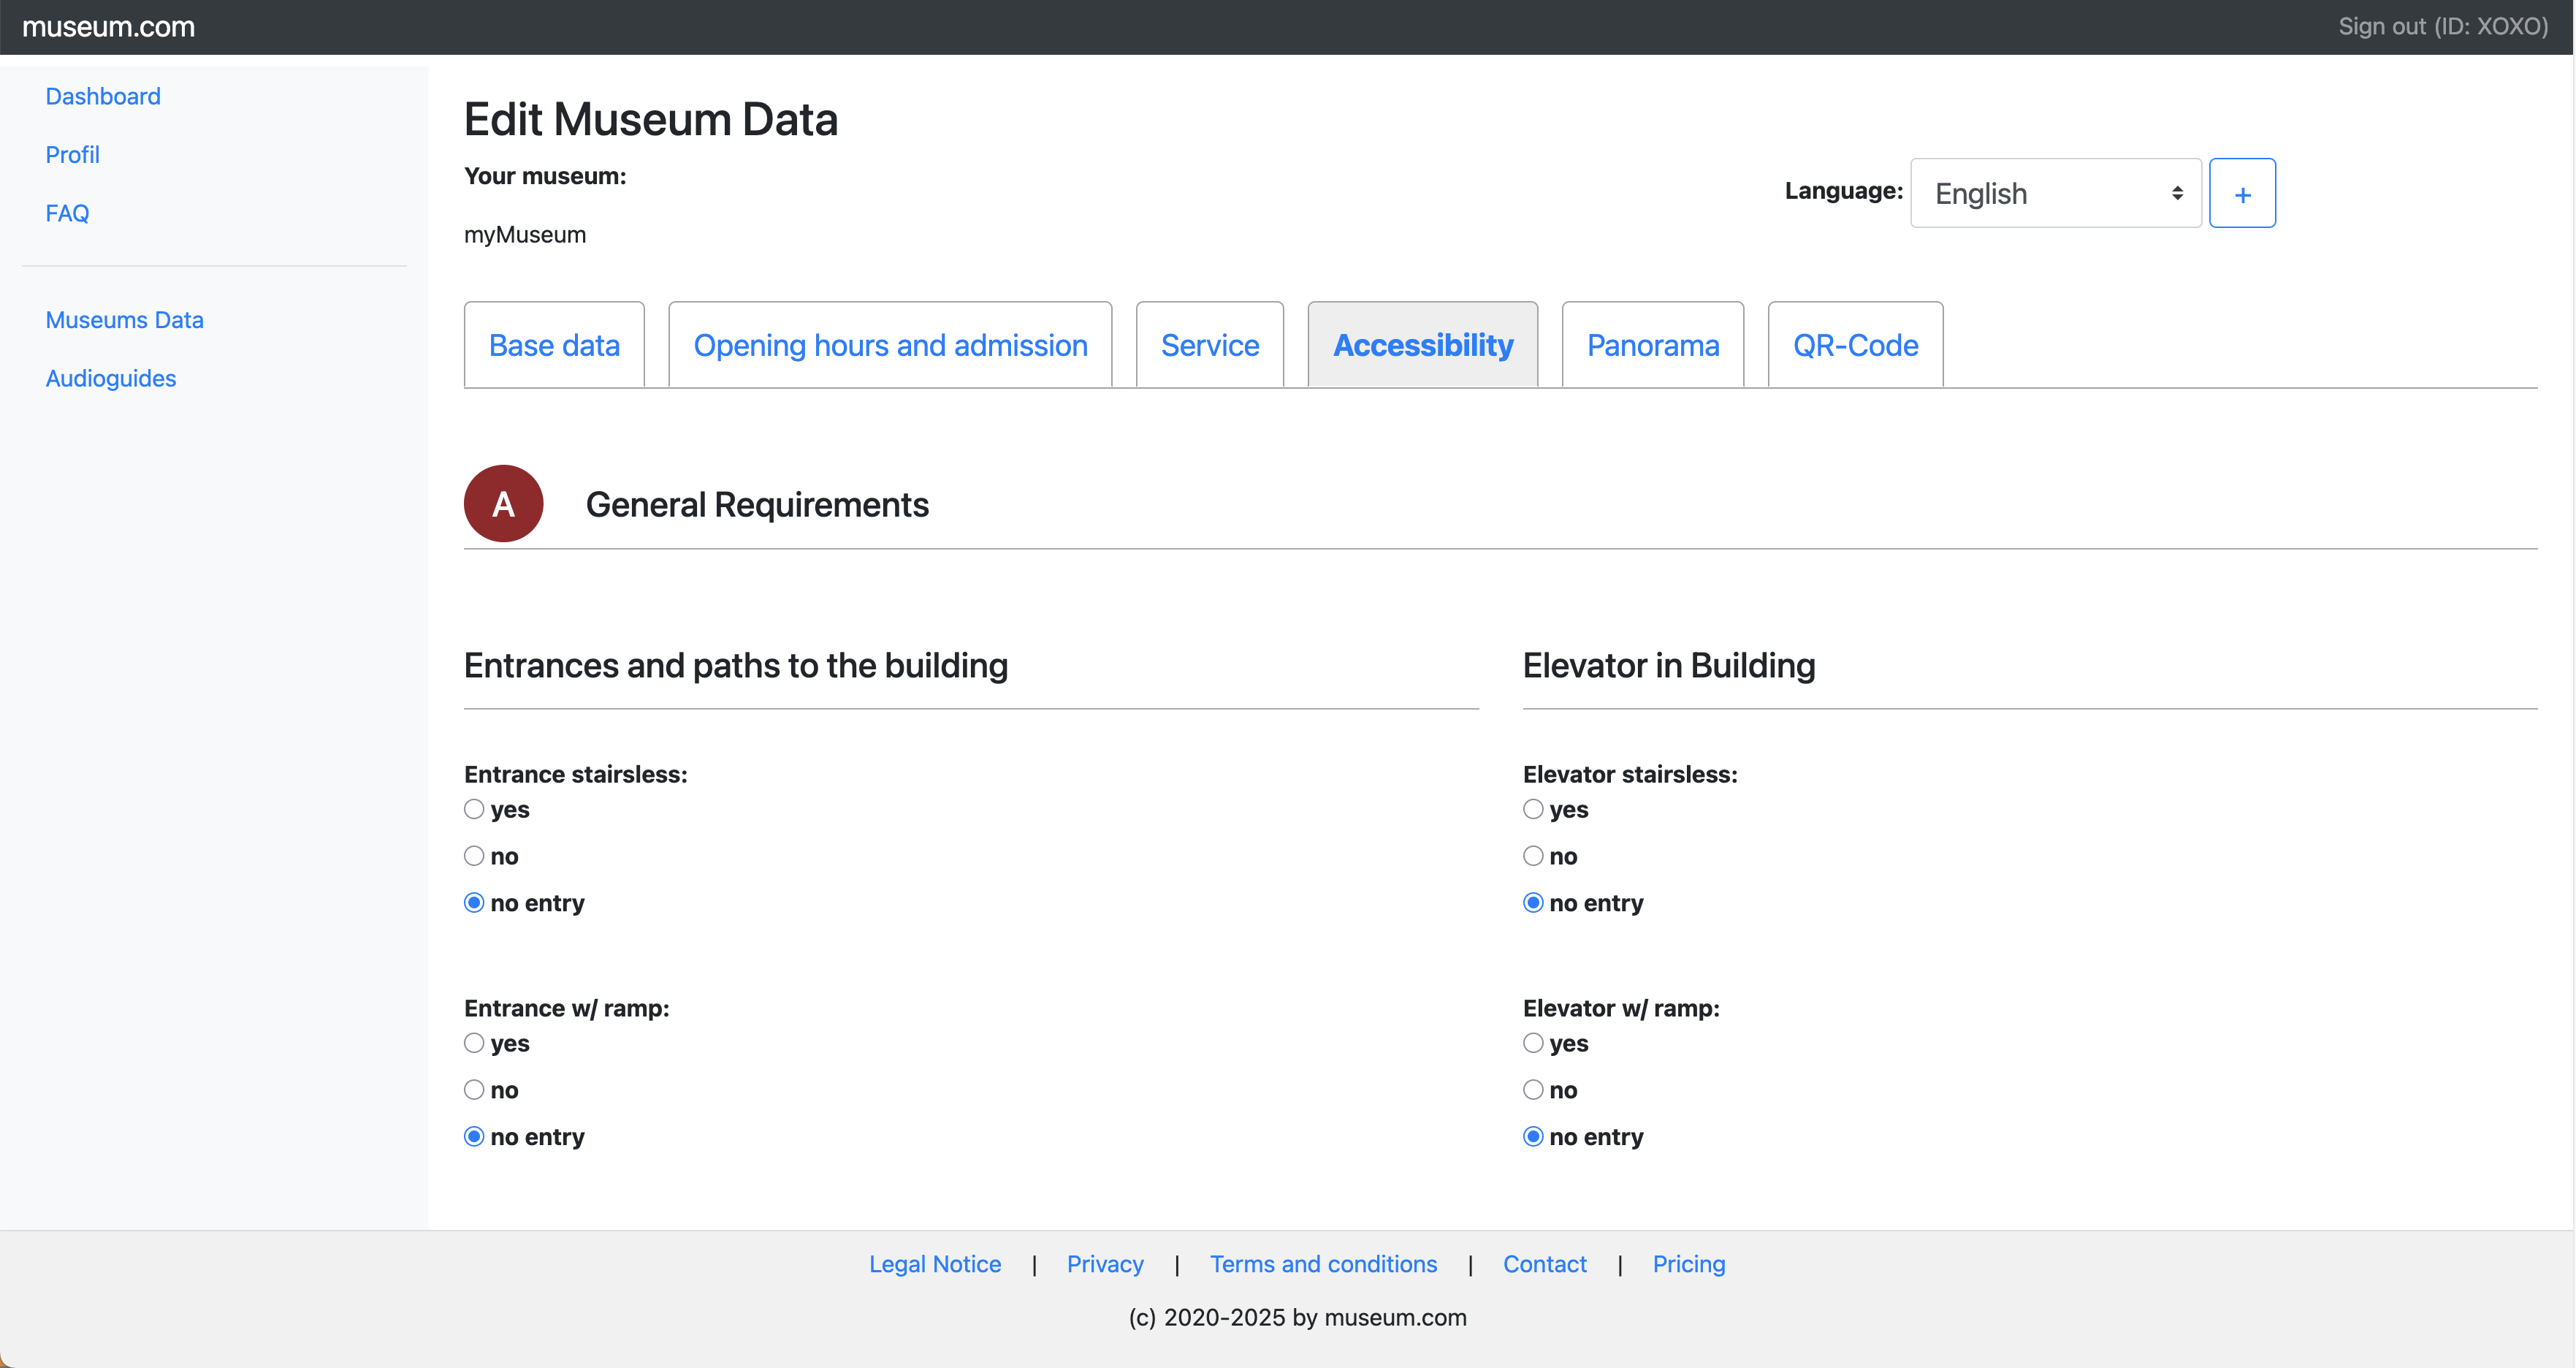2576x1368 pixels.
Task: Switch to the Service tab
Action: pyautogui.click(x=1209, y=345)
